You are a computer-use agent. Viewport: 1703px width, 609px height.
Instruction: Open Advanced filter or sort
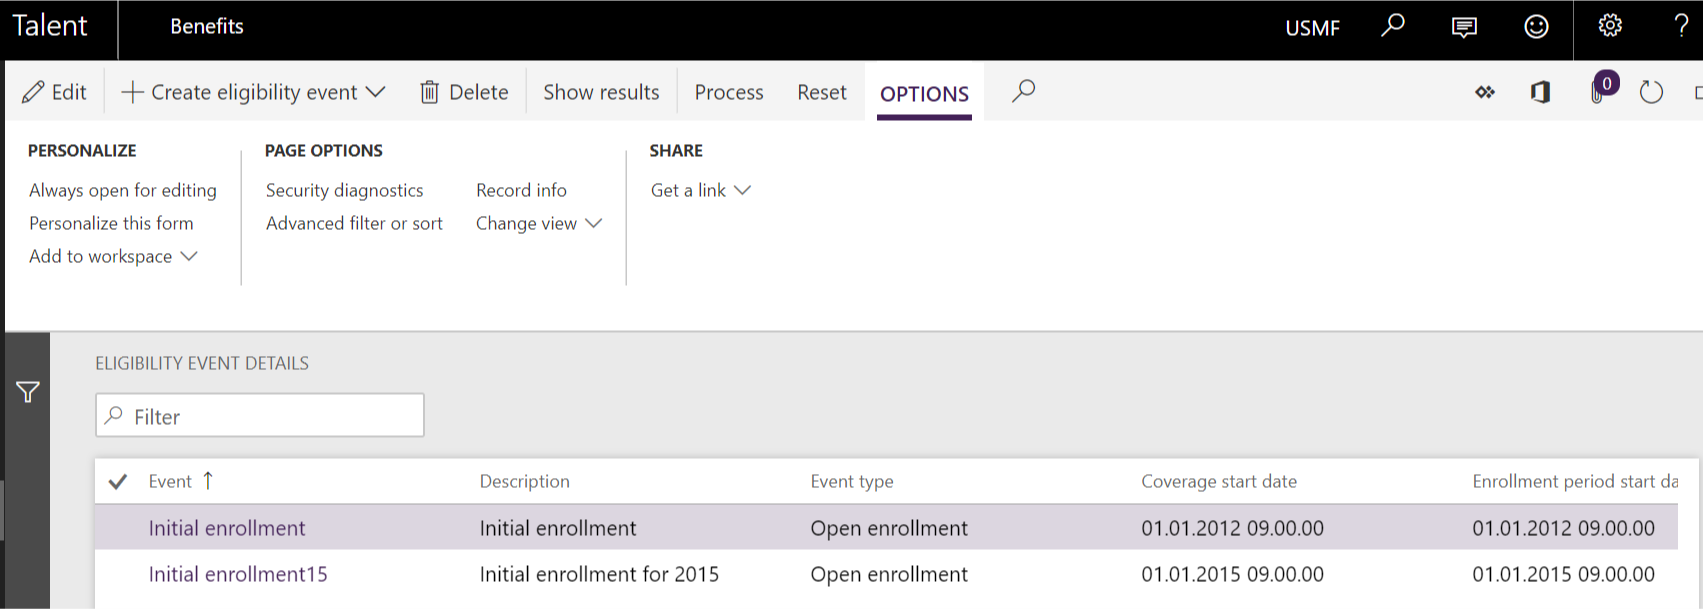[354, 223]
